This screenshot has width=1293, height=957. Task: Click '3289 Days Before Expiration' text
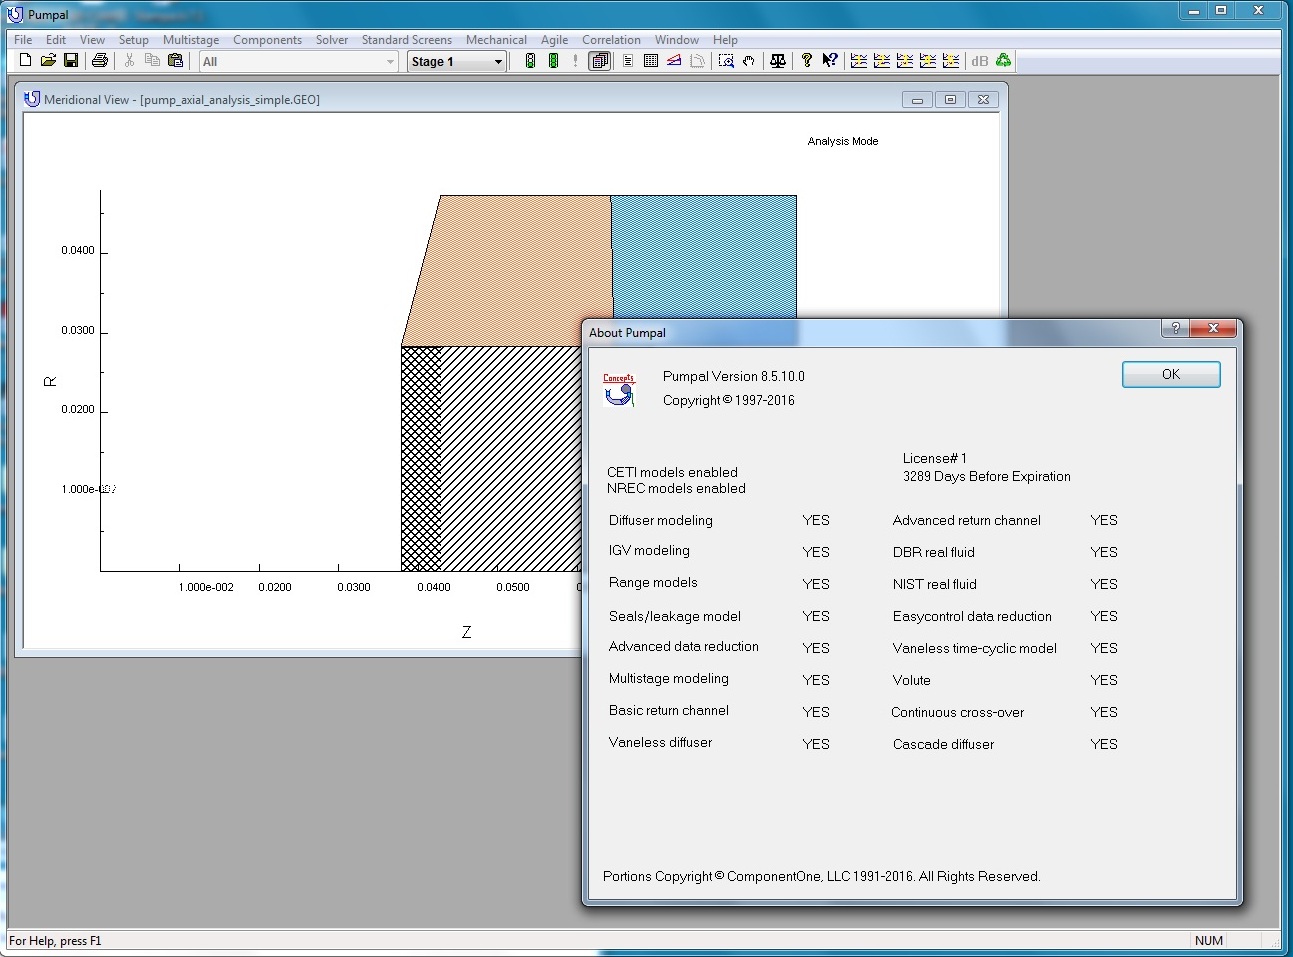pyautogui.click(x=986, y=476)
